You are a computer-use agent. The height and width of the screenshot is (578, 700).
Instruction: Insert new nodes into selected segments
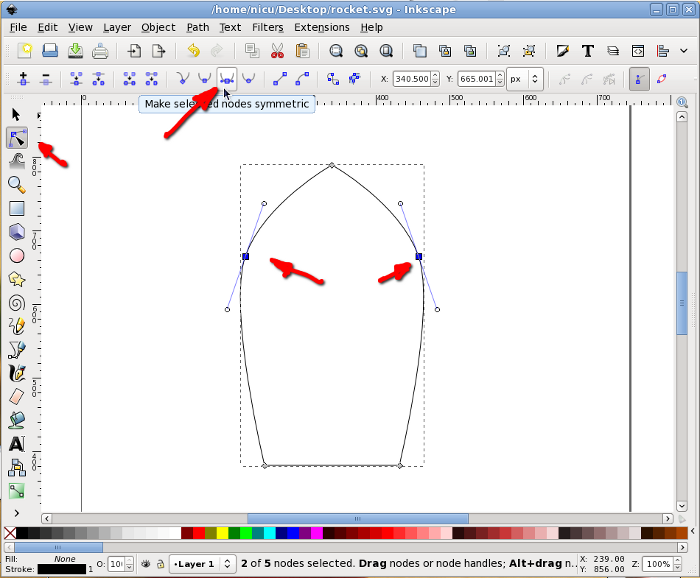23,79
